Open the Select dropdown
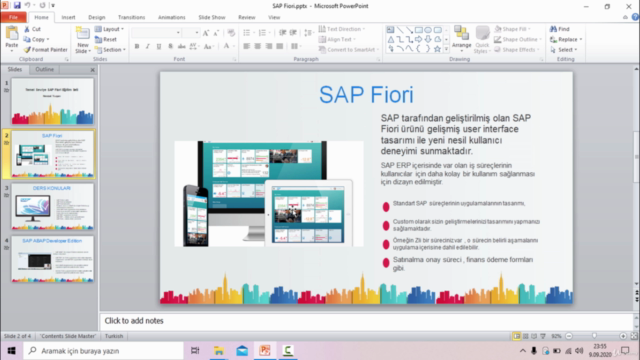The width and height of the screenshot is (640, 360). tap(564, 49)
